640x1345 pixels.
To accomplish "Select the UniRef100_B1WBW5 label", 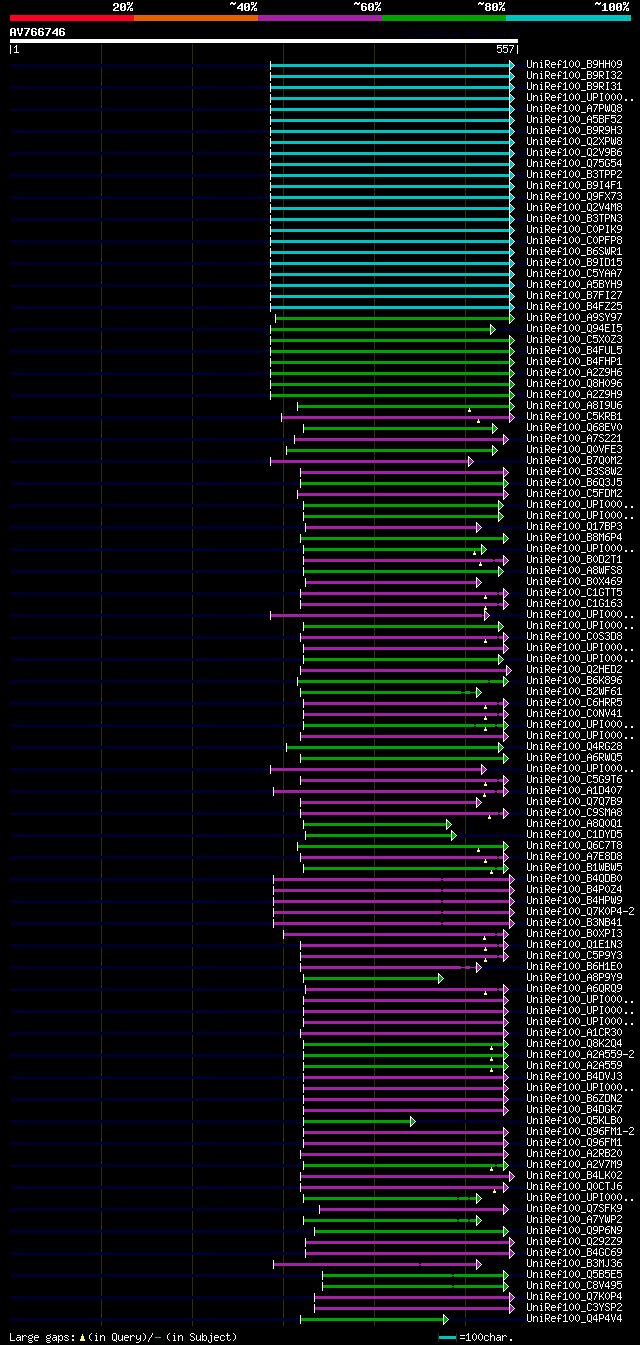I will tap(576, 868).
